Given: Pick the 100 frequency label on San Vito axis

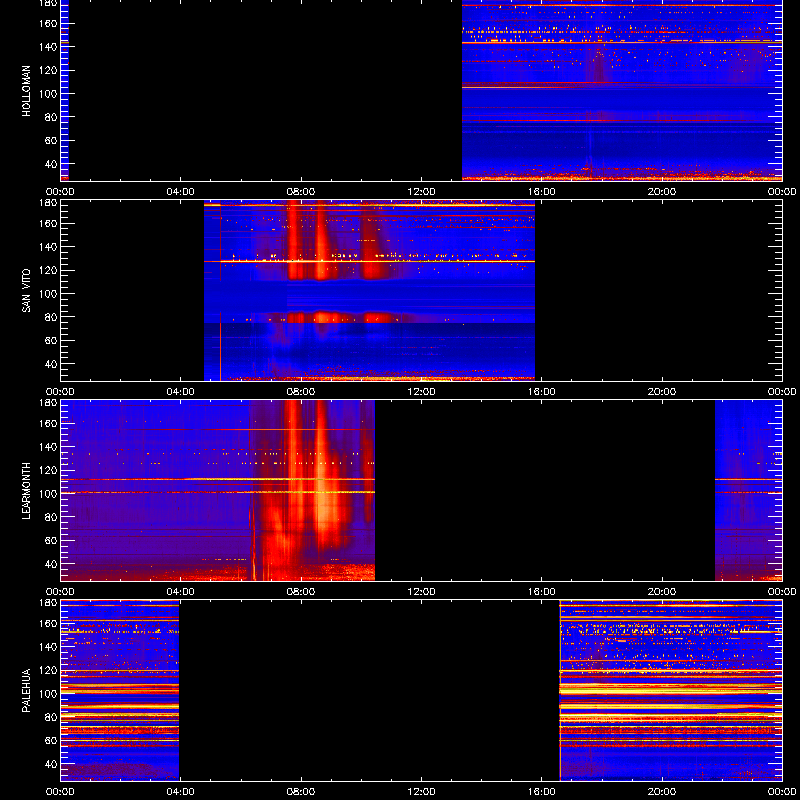Looking at the screenshot, I should 50,294.
